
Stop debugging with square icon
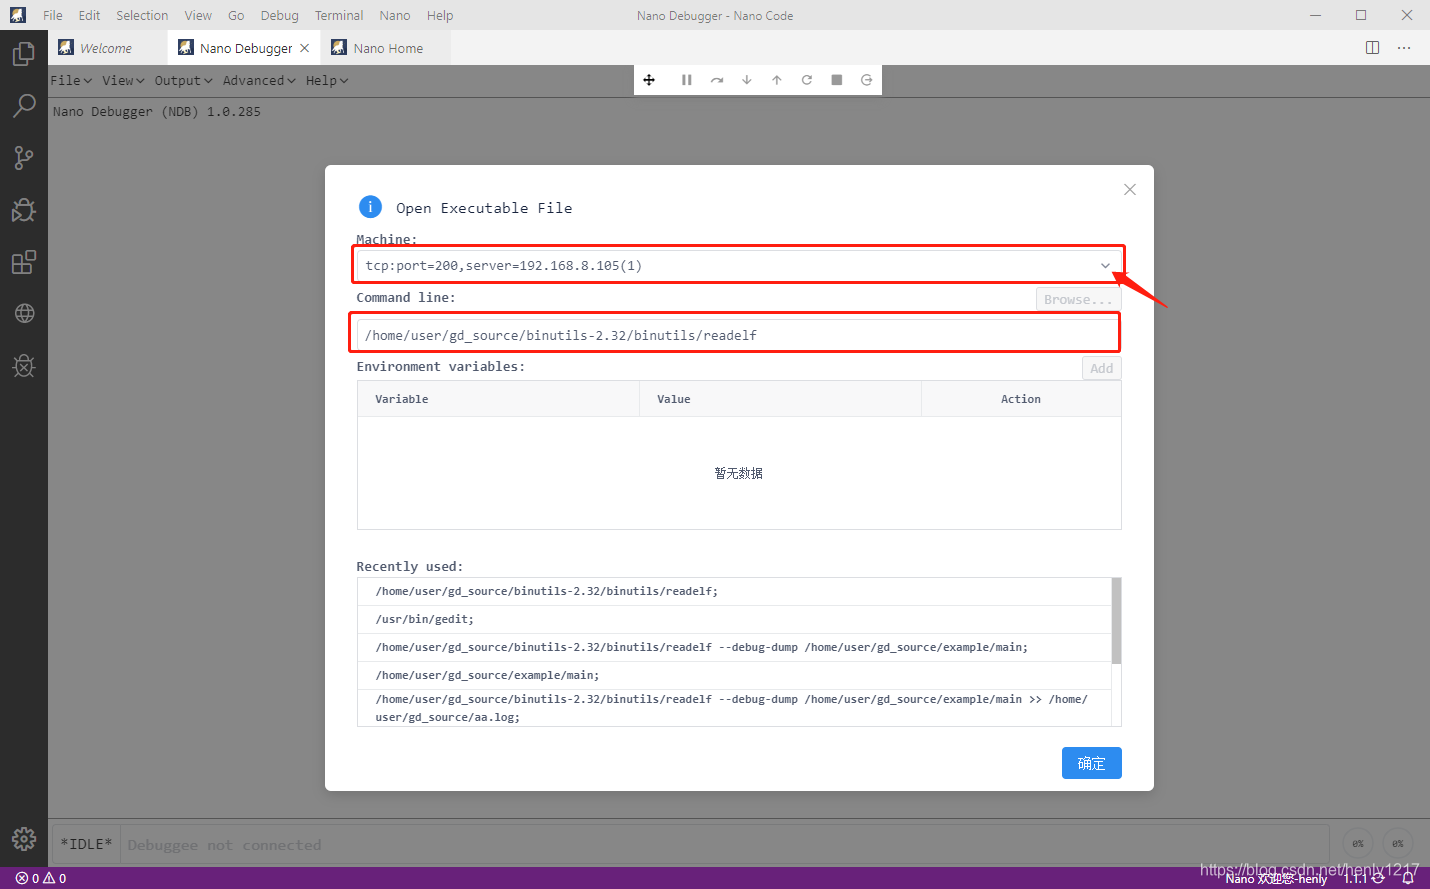tap(837, 80)
